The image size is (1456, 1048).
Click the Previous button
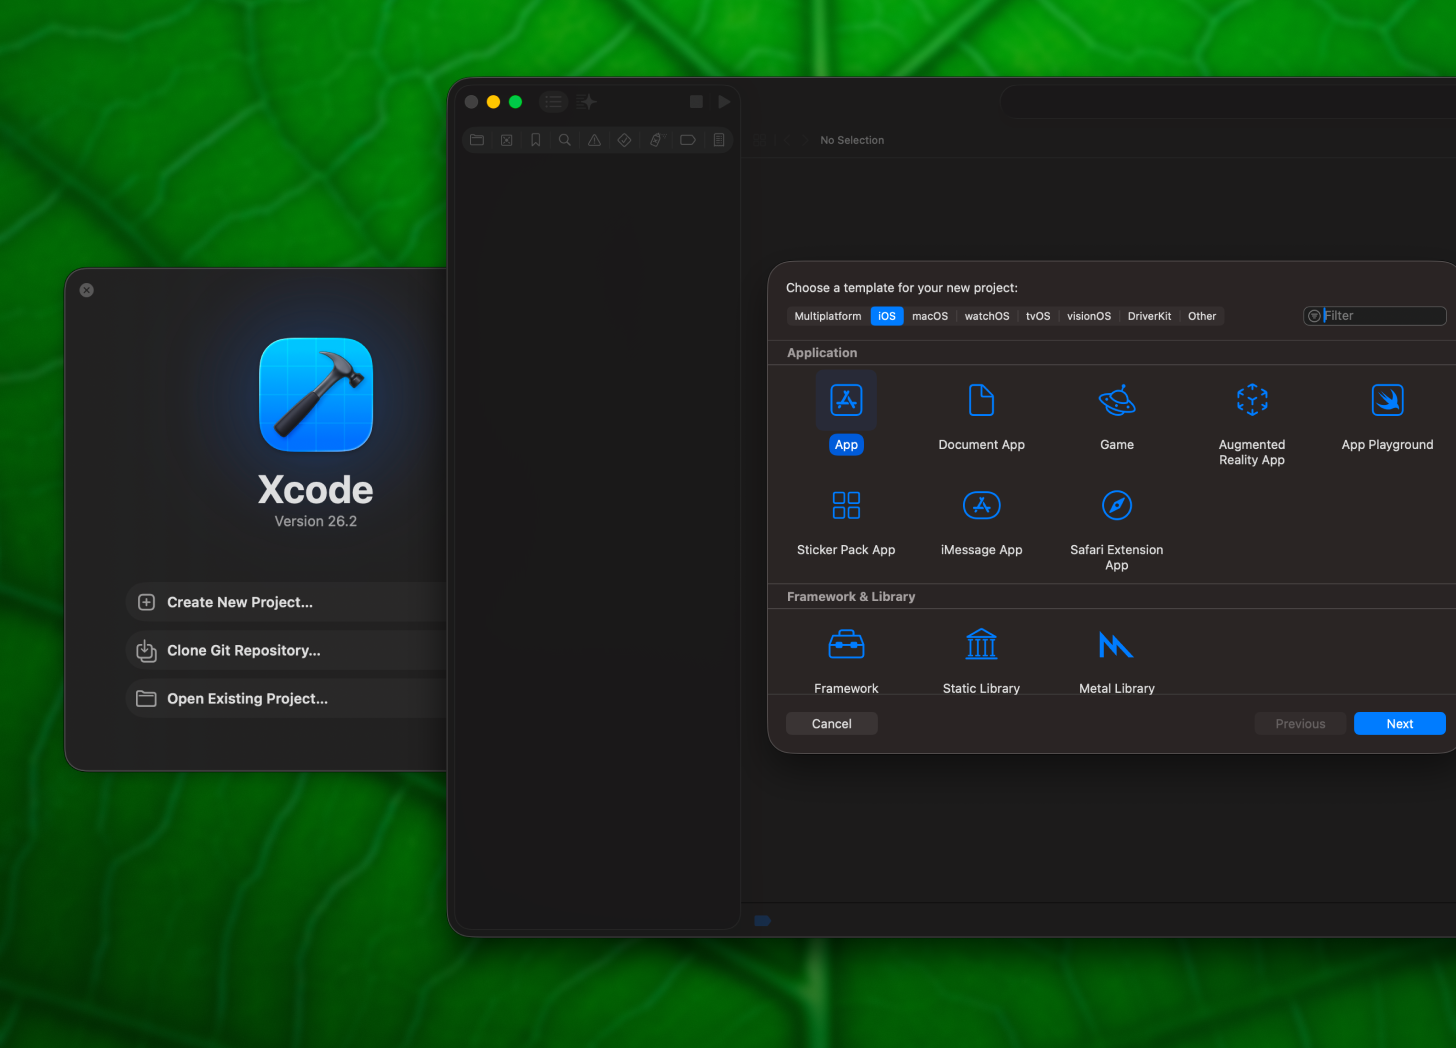pos(1300,724)
